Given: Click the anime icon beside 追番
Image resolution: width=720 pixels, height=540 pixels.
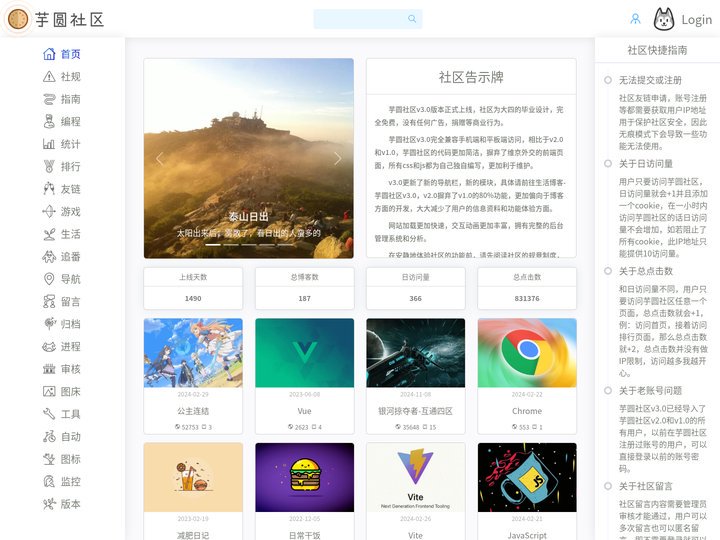Looking at the screenshot, I should (49, 257).
